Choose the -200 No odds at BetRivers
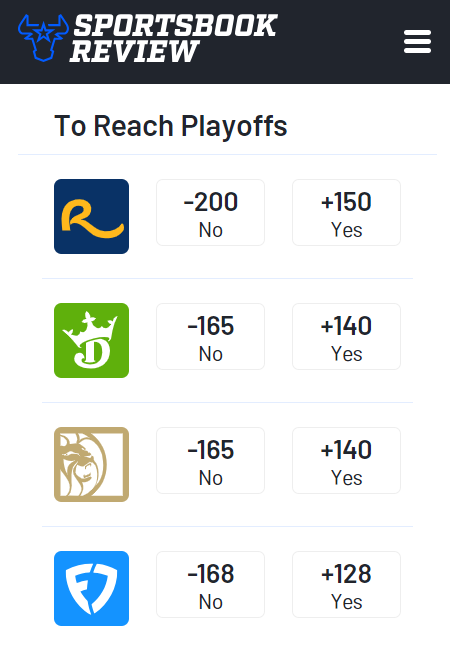The image size is (450, 645). point(211,212)
